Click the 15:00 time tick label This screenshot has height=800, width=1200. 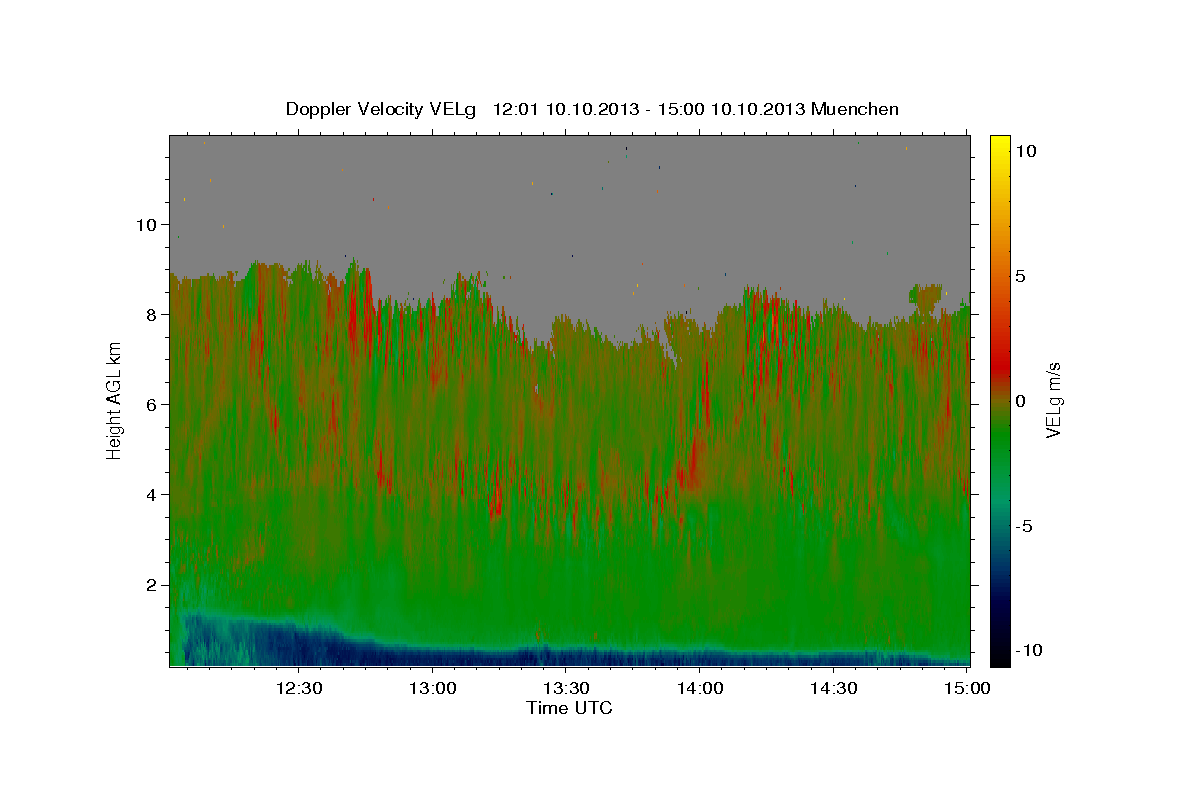(966, 688)
